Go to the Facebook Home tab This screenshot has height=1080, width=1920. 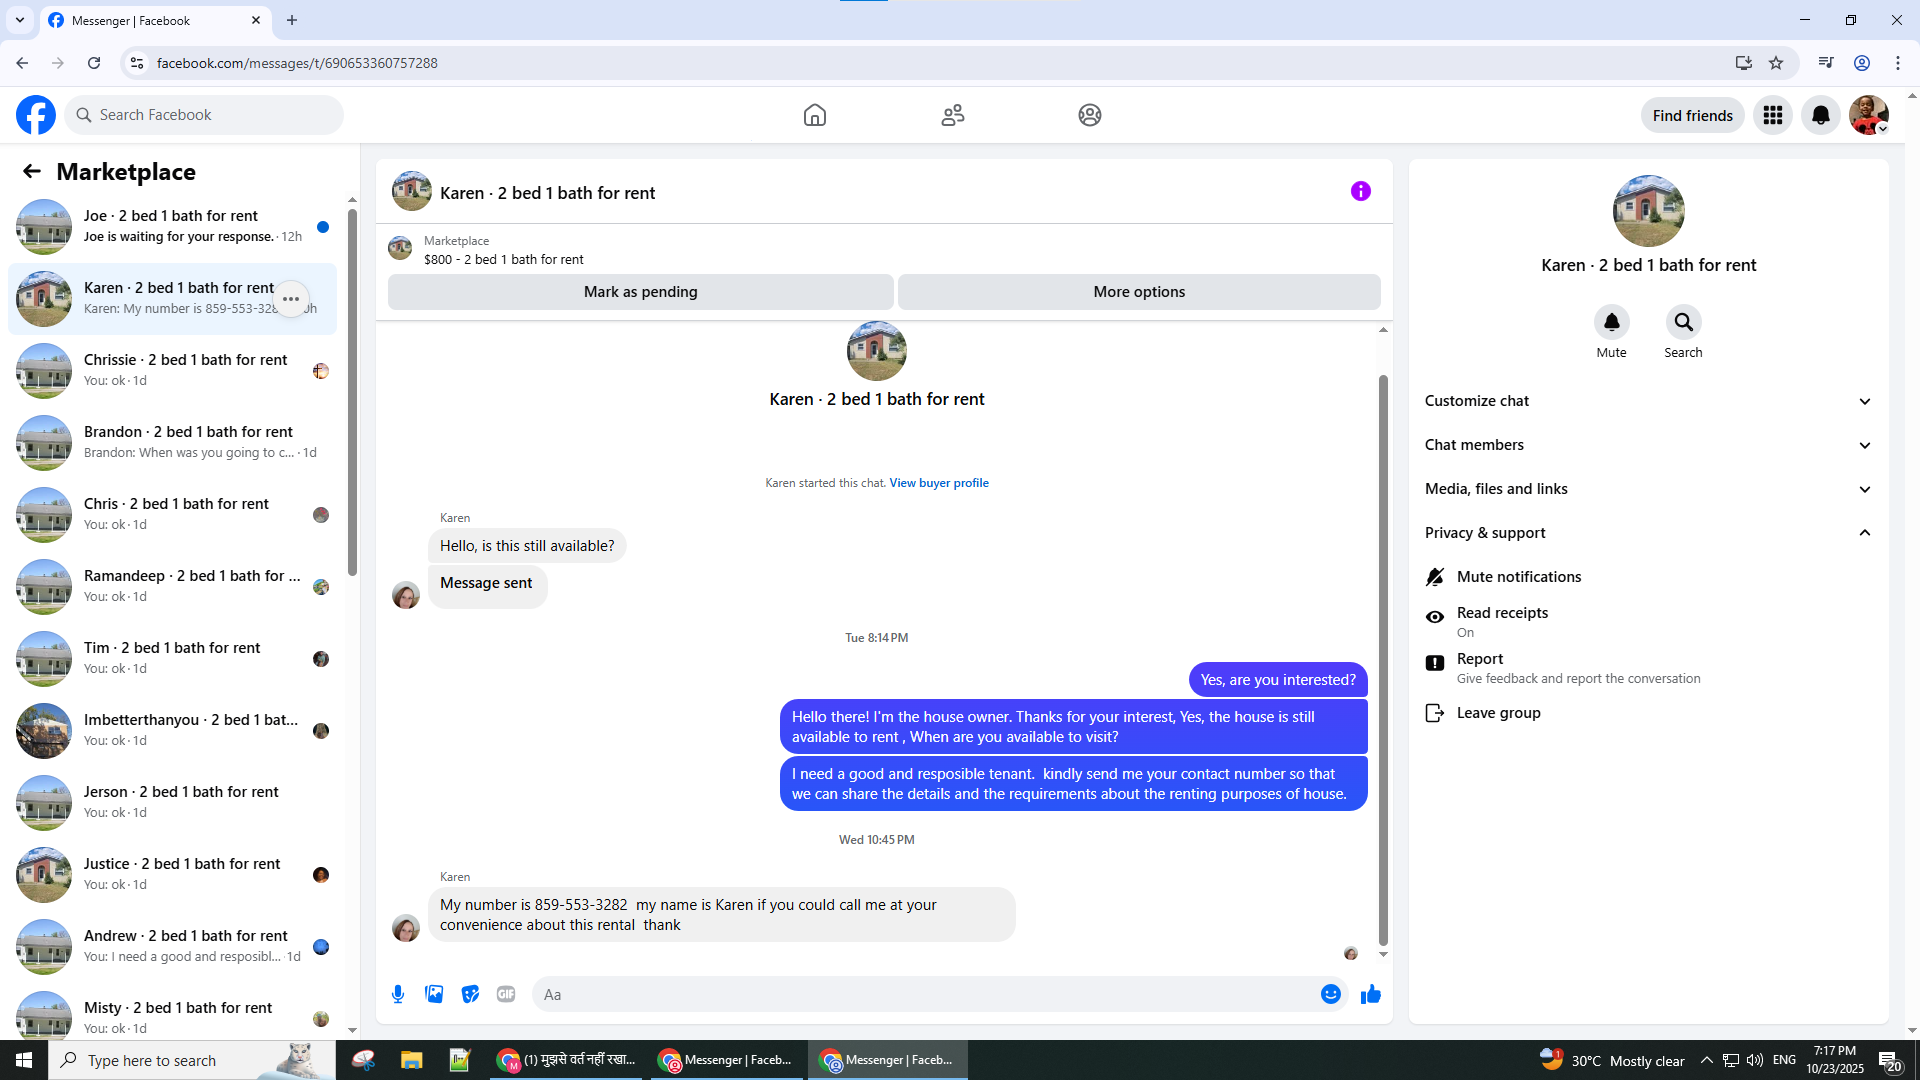tap(814, 115)
